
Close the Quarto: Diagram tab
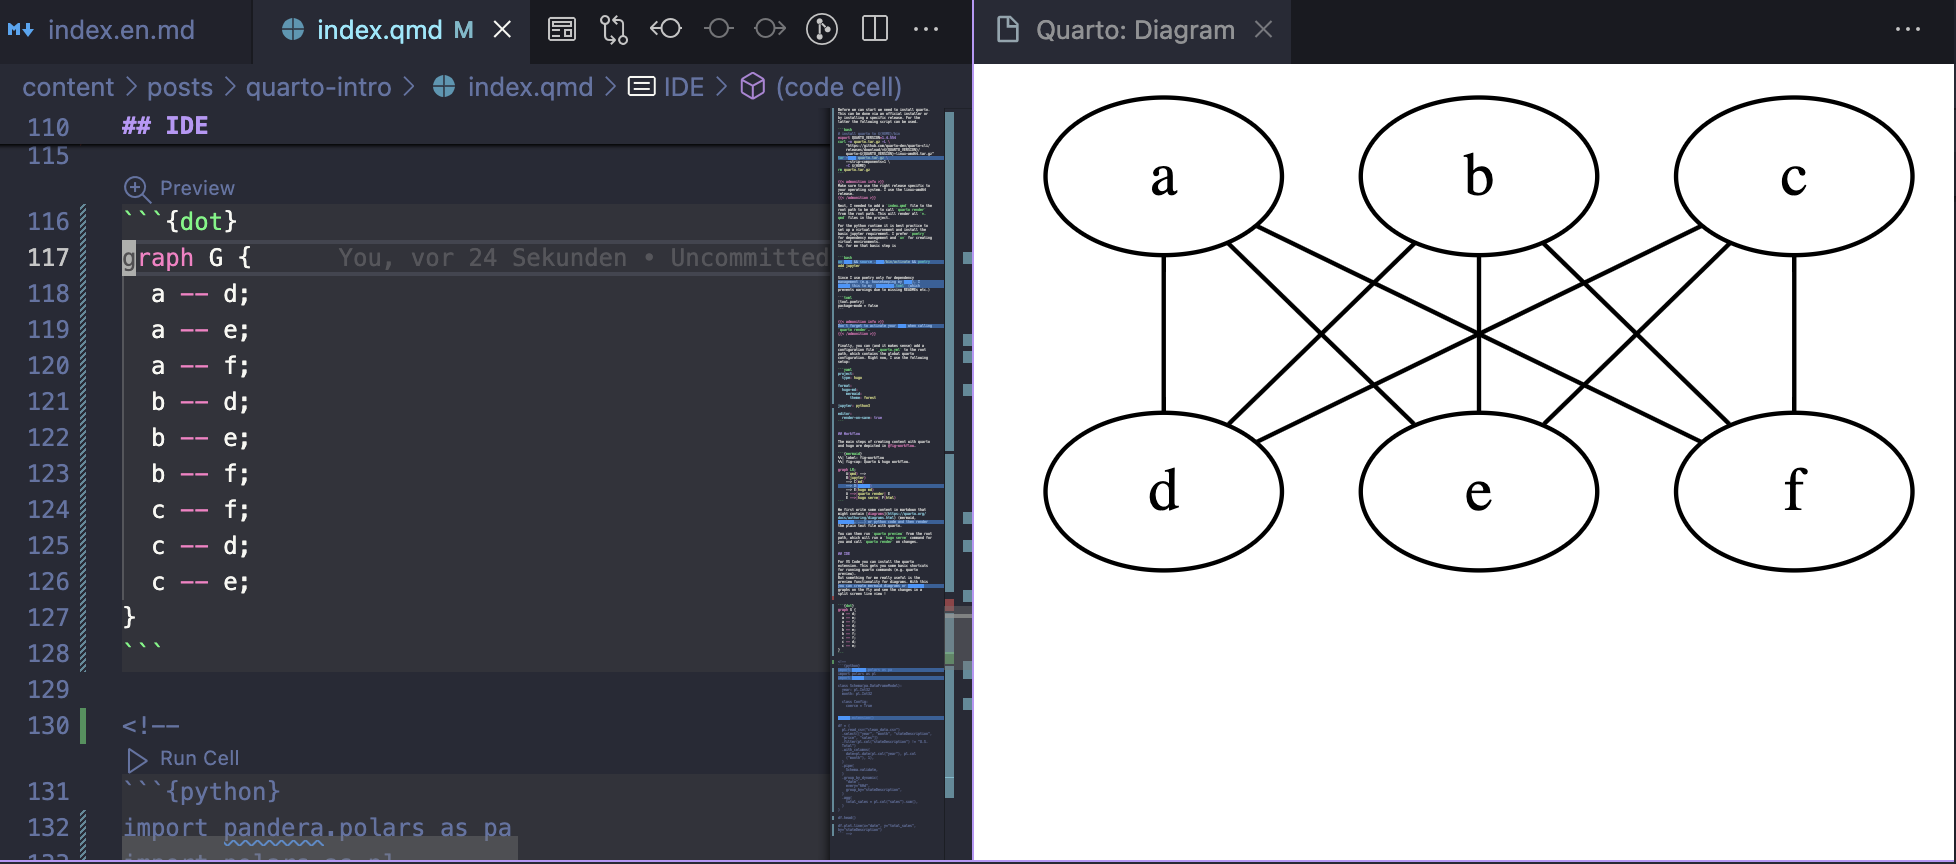point(1264,30)
